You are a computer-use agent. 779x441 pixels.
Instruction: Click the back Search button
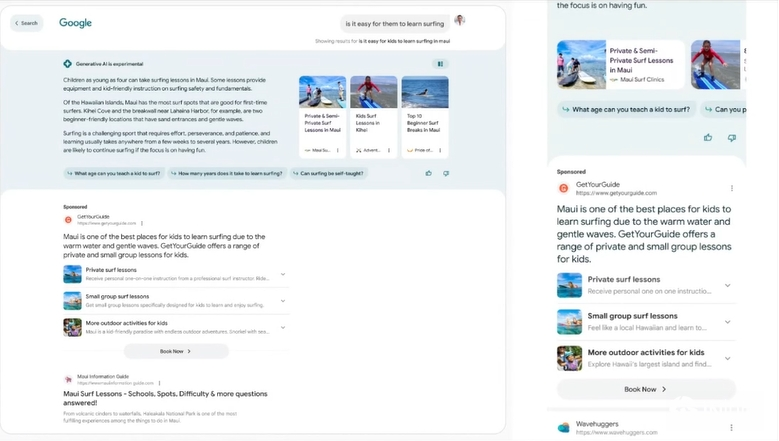(26, 23)
